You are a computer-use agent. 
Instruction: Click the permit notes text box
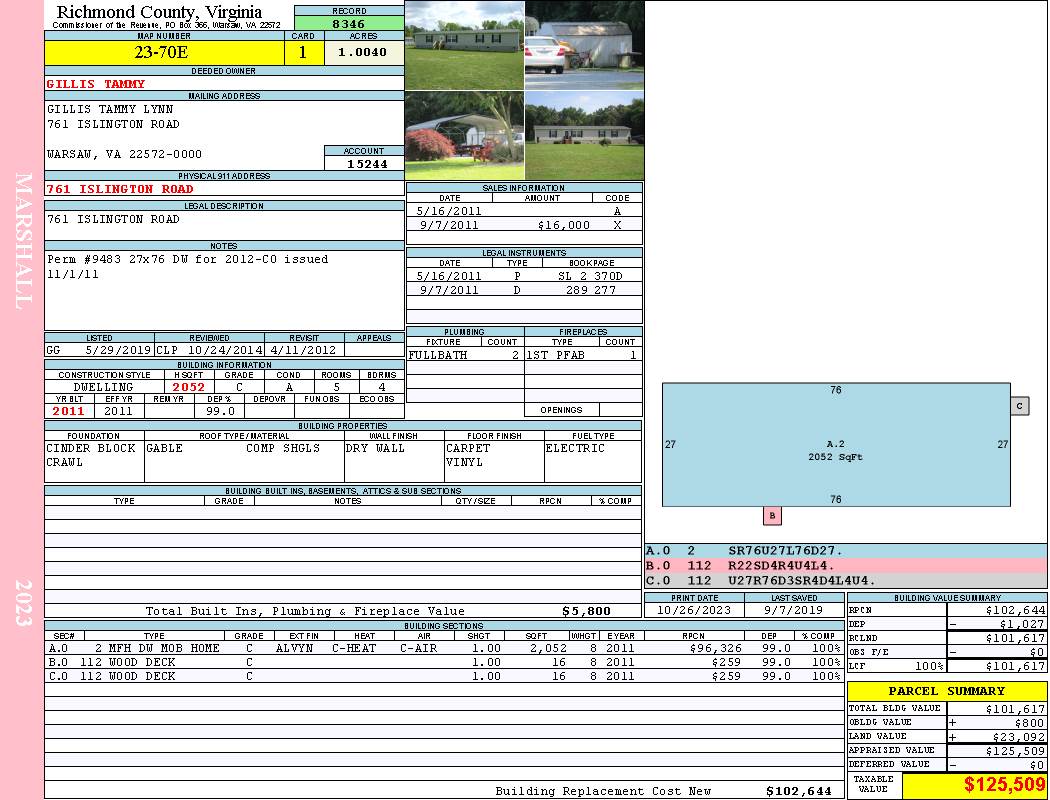click(x=223, y=290)
